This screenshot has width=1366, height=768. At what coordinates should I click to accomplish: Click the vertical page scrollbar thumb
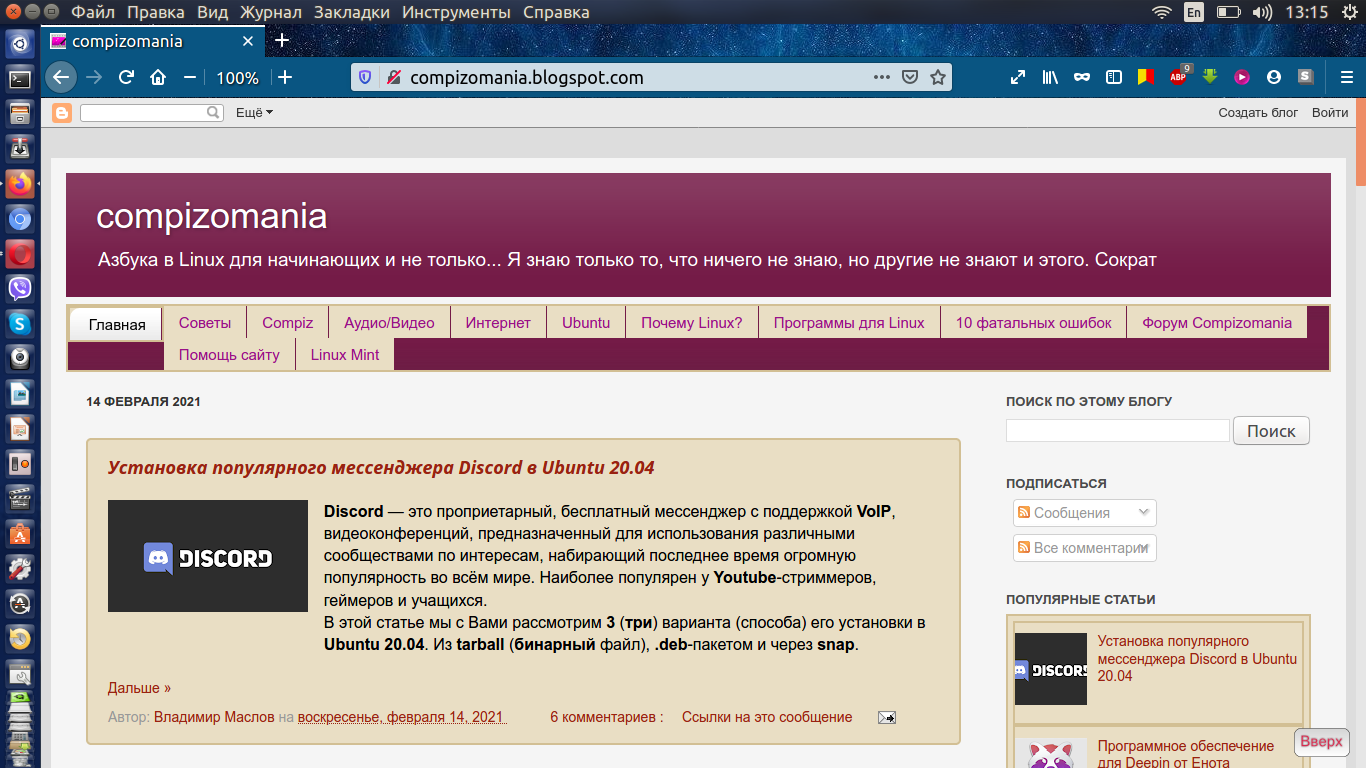1360,142
